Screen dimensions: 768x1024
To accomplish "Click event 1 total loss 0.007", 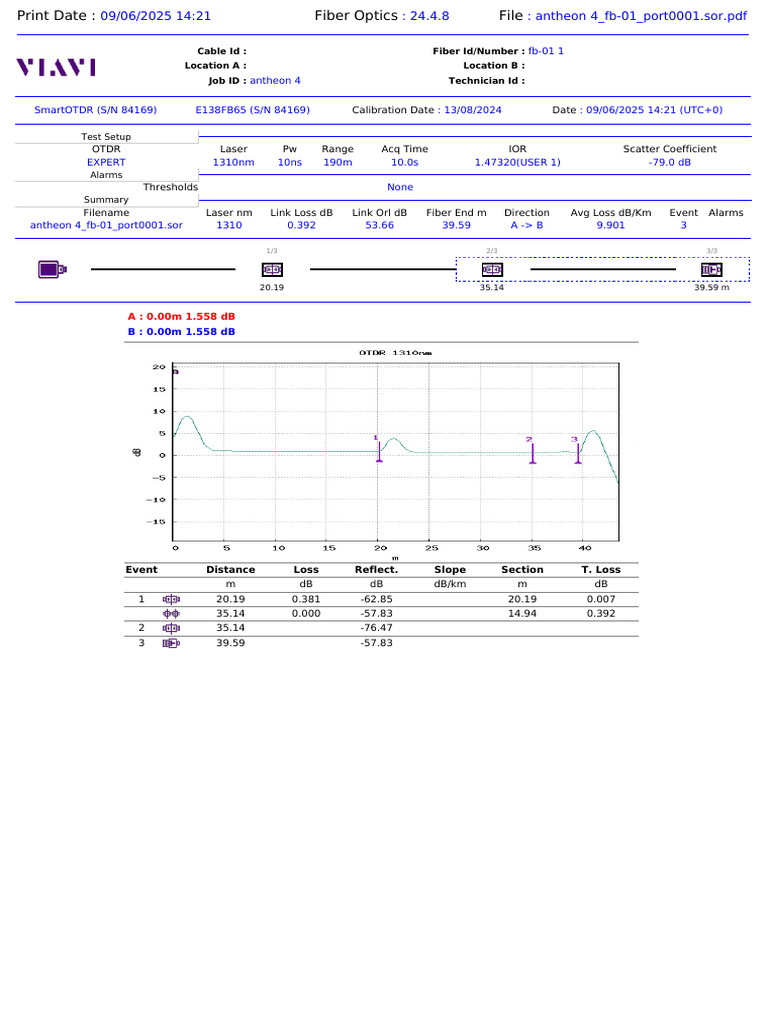I will [x=601, y=599].
